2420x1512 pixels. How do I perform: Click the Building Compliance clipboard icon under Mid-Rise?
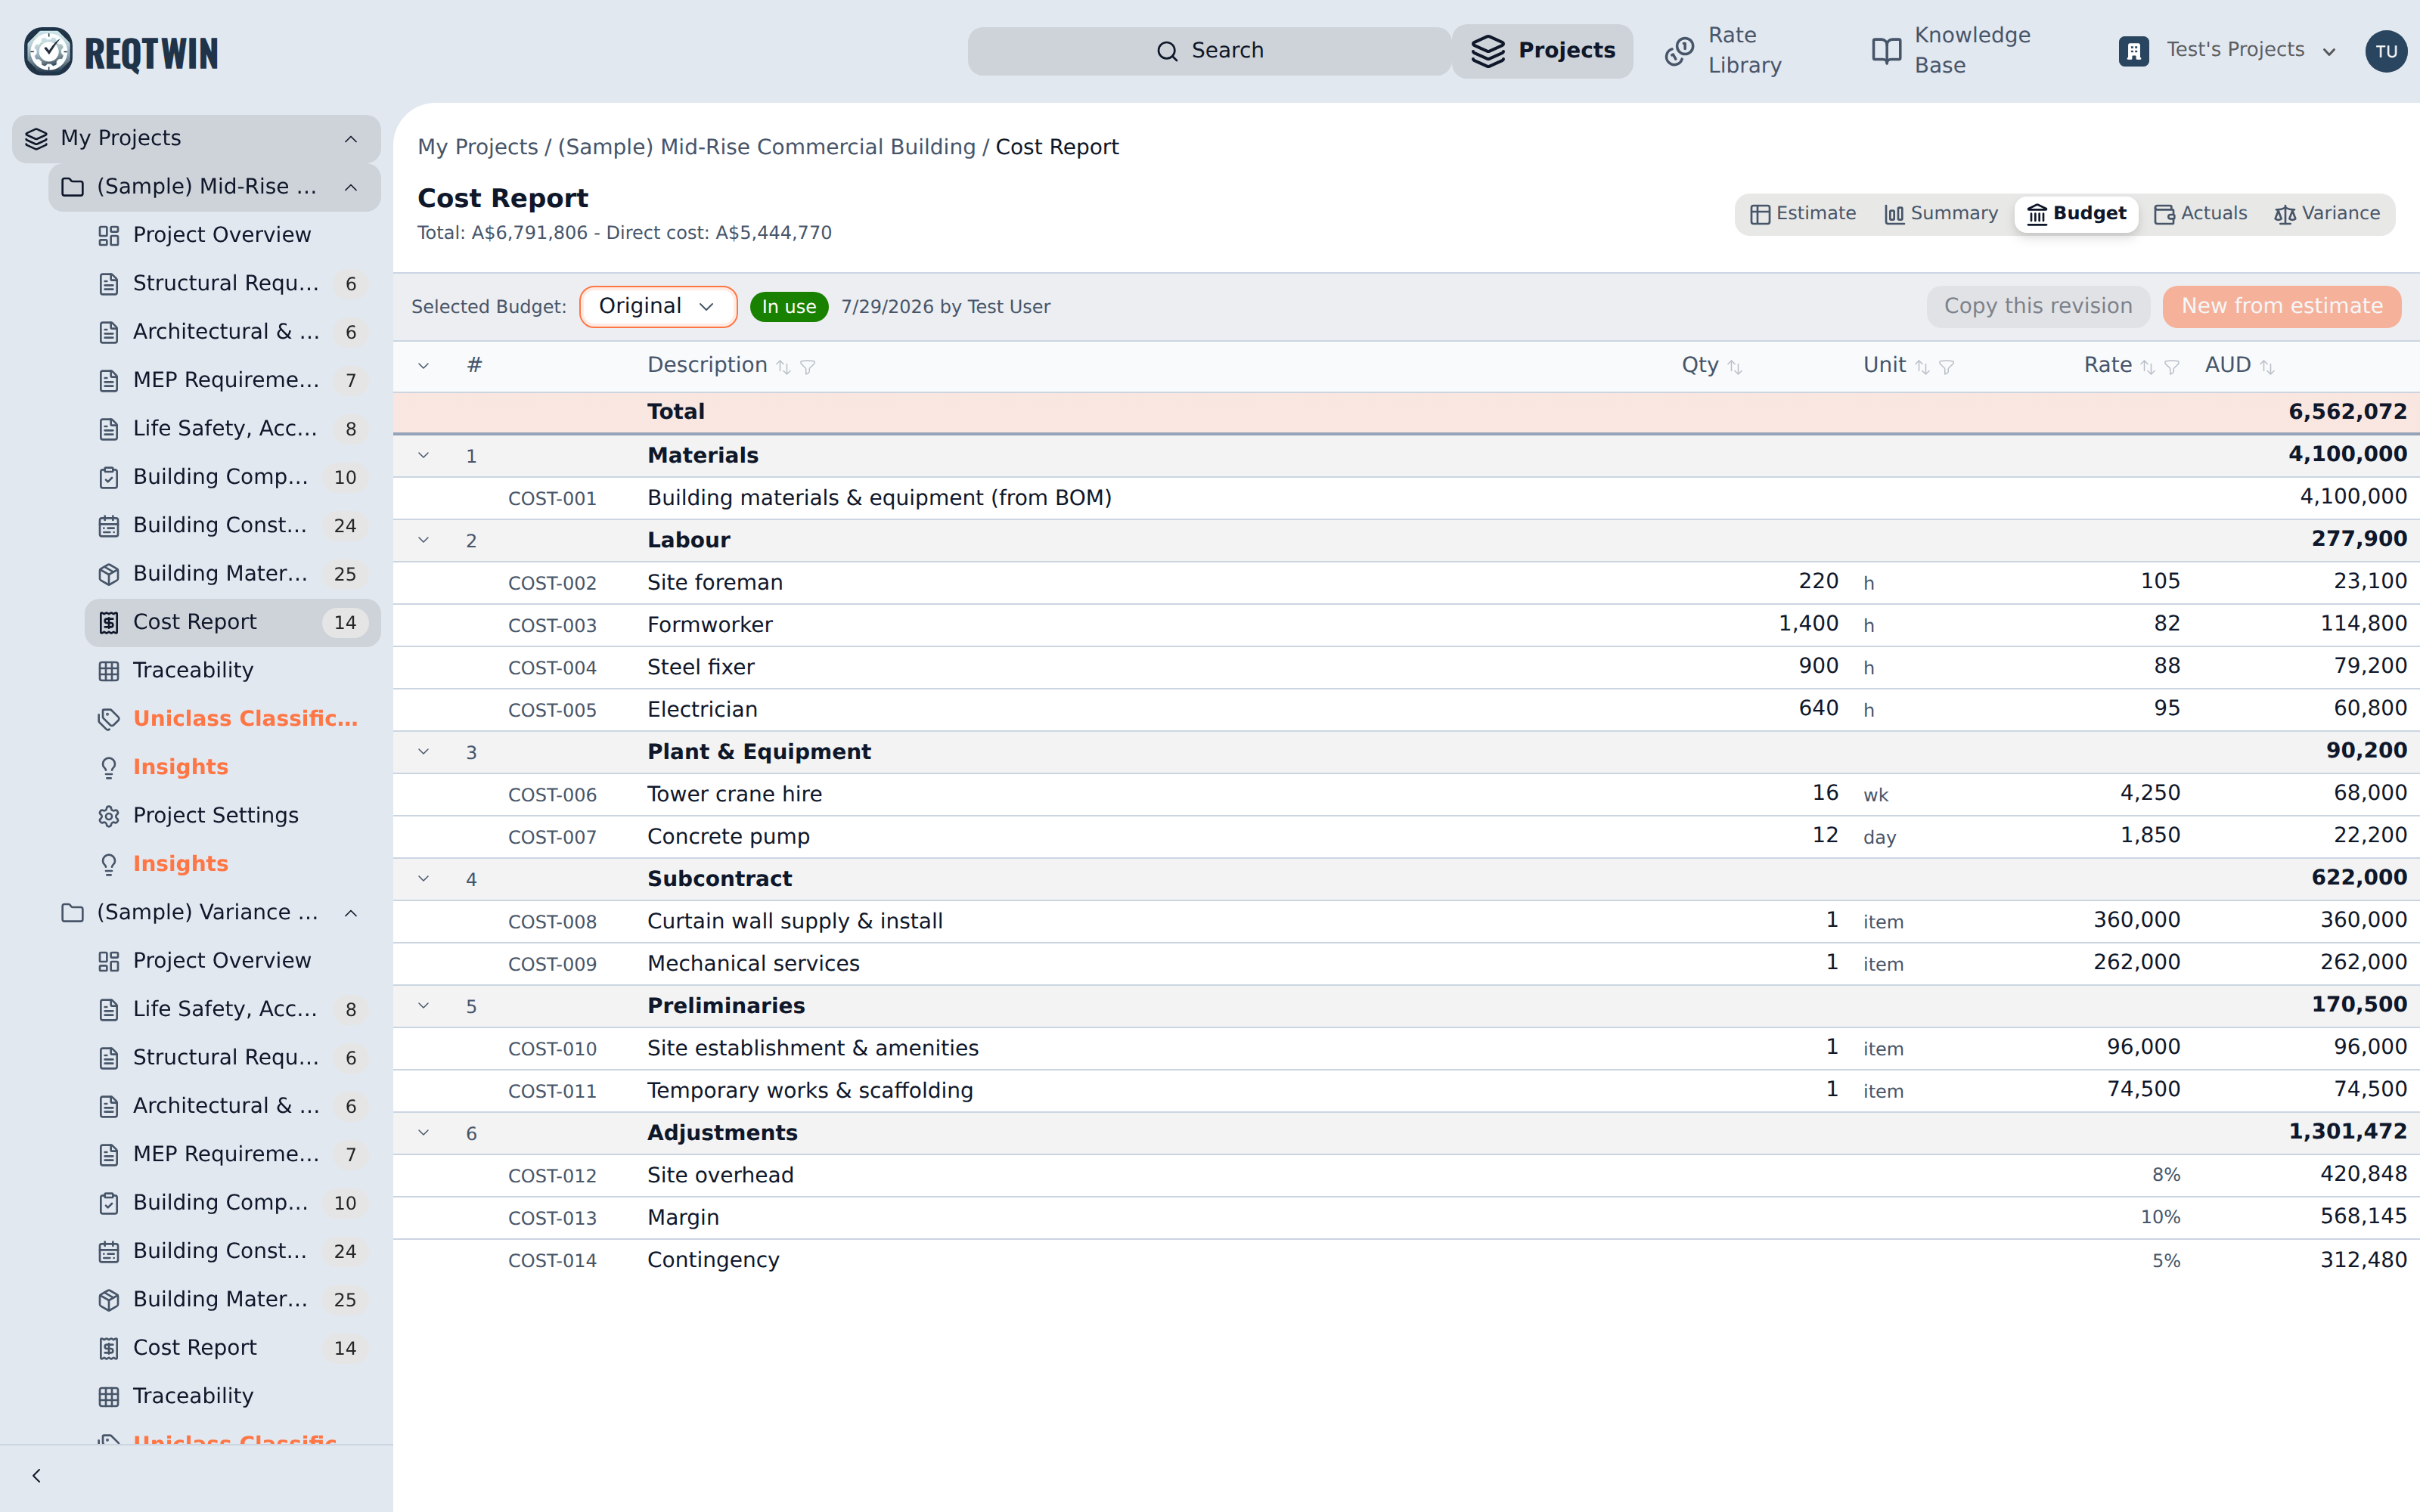pyautogui.click(x=109, y=477)
